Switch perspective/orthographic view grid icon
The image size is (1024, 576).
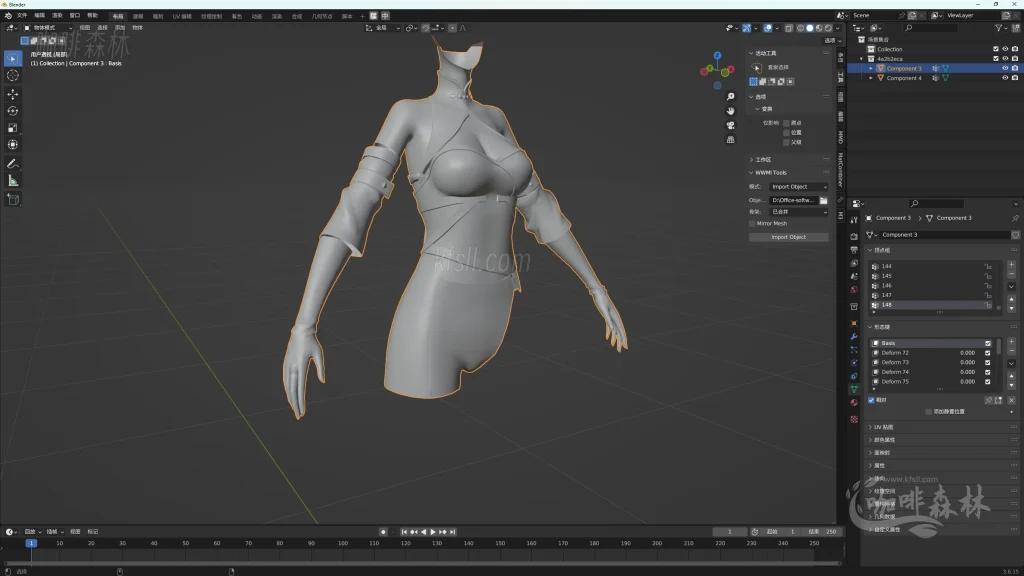point(730,140)
